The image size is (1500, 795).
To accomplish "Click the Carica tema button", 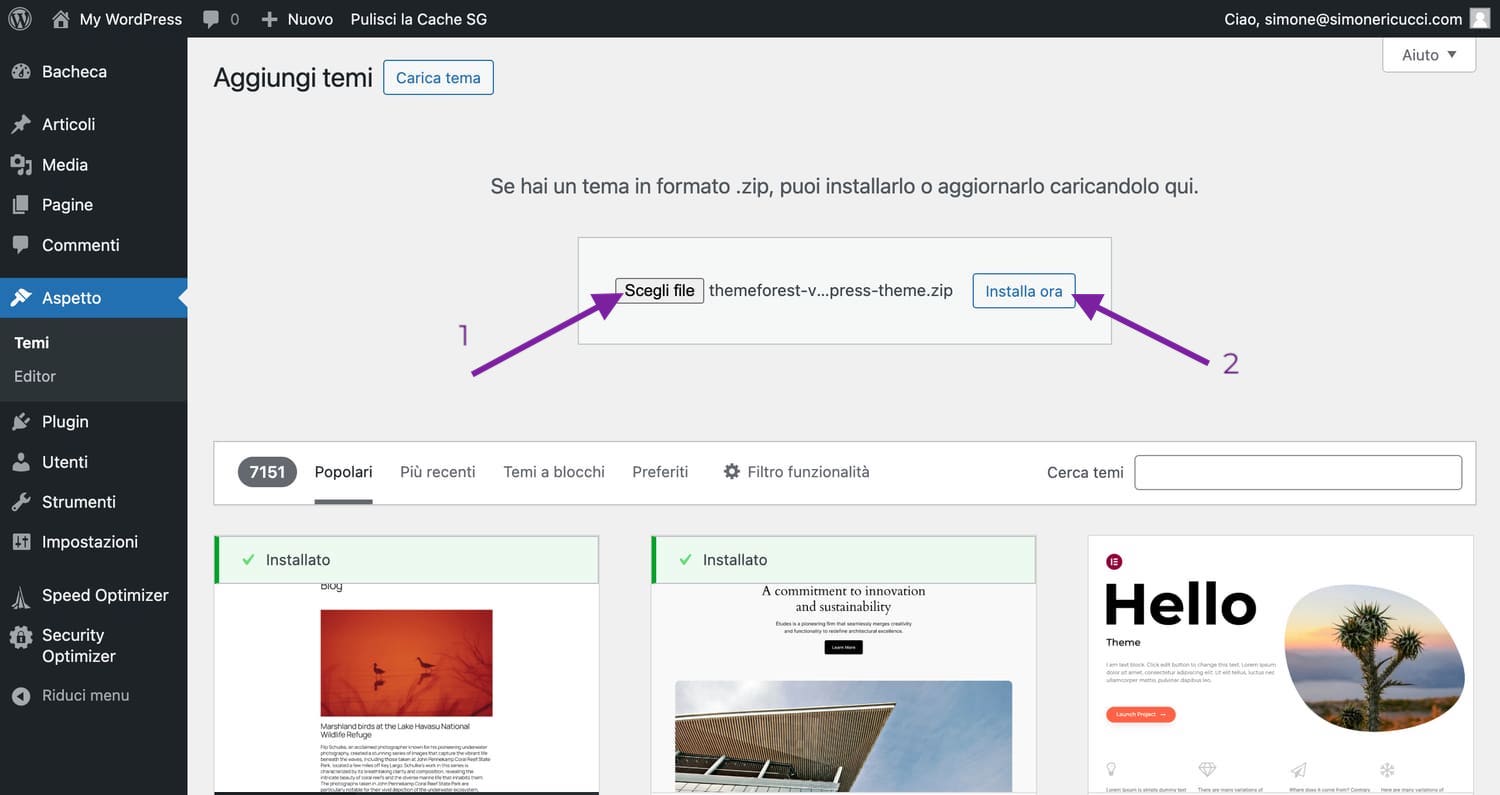I will click(x=438, y=78).
